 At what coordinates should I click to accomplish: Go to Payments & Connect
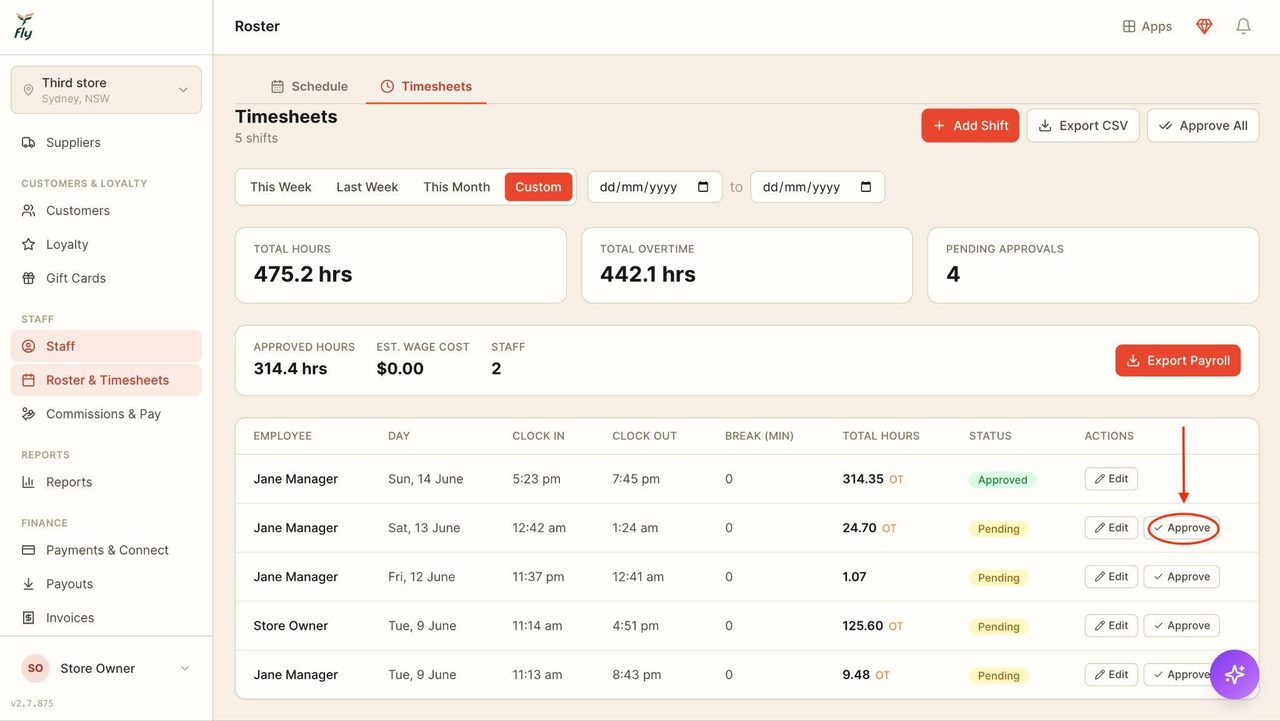pyautogui.click(x=106, y=550)
